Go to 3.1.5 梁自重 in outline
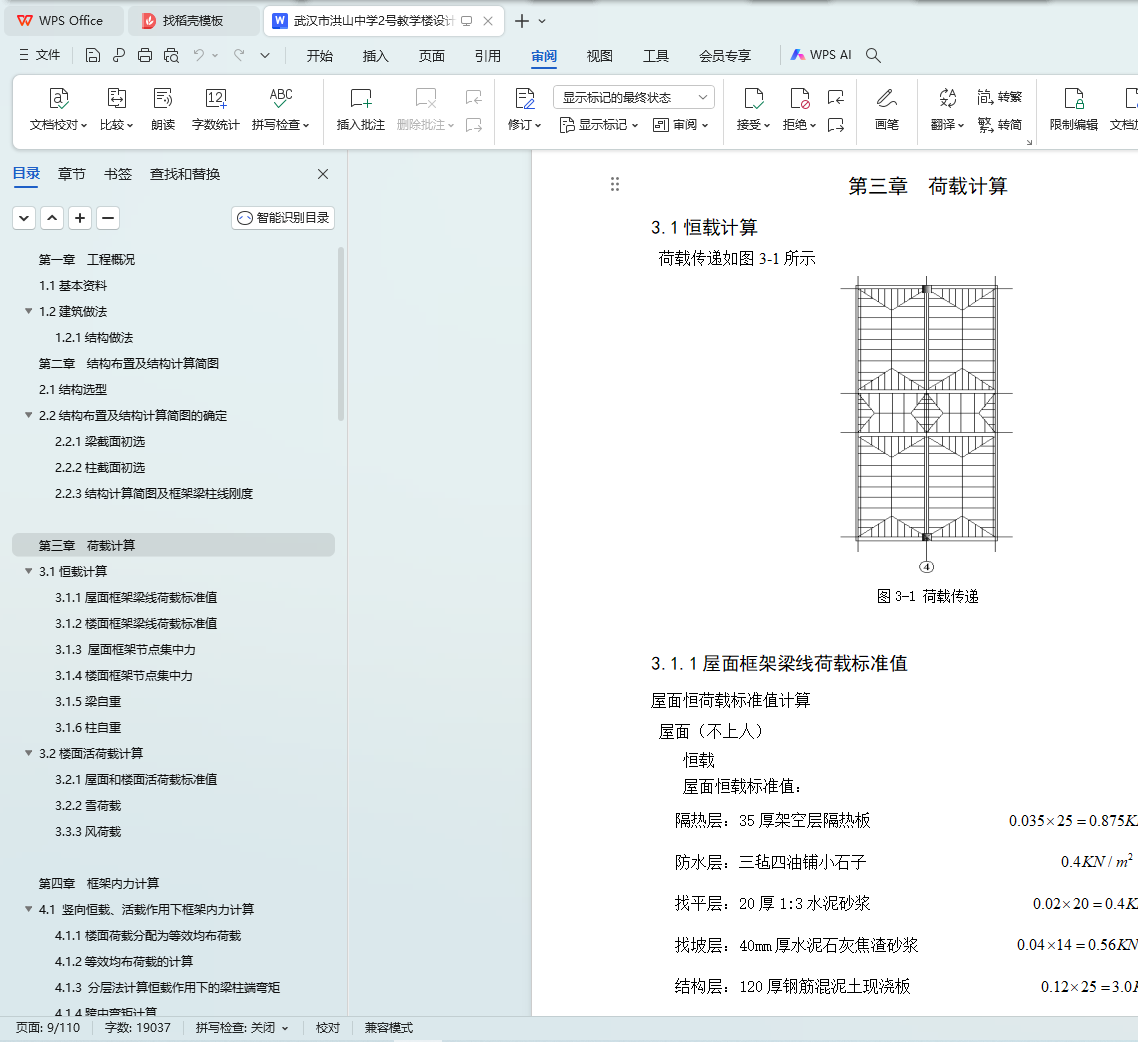This screenshot has height=1042, width=1138. pos(88,702)
